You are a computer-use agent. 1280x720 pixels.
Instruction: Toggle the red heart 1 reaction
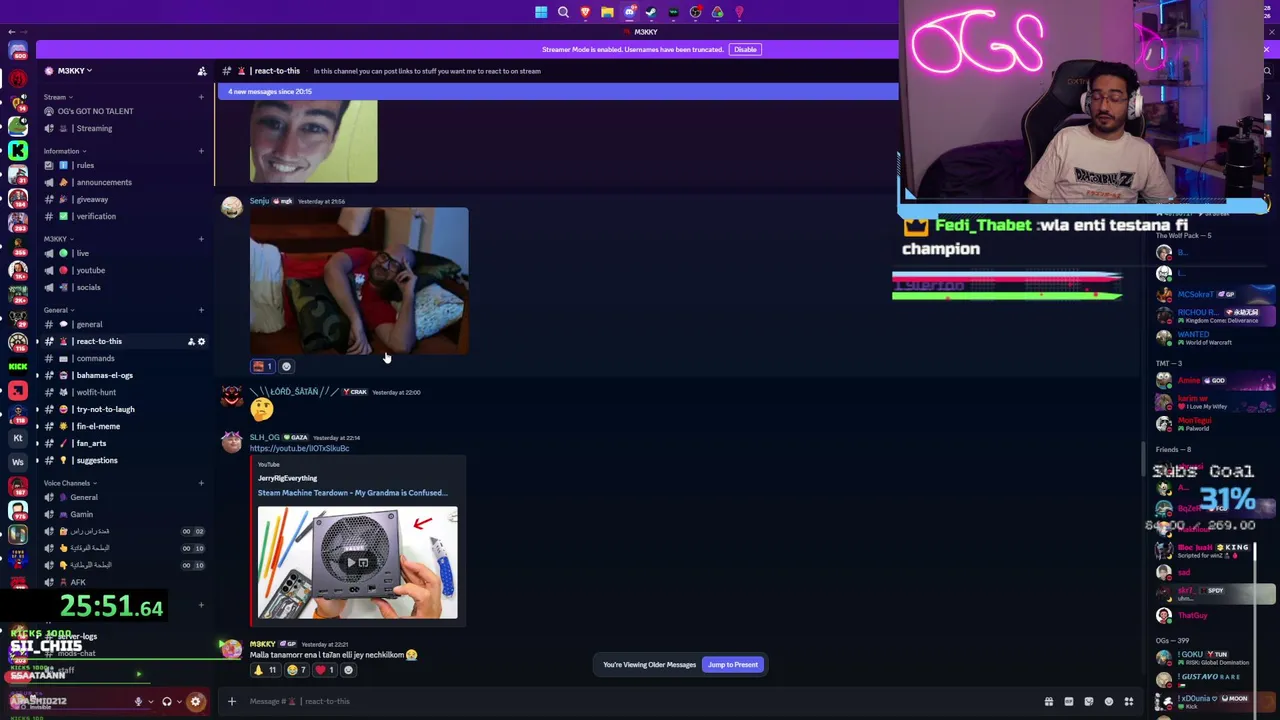pyautogui.click(x=324, y=670)
